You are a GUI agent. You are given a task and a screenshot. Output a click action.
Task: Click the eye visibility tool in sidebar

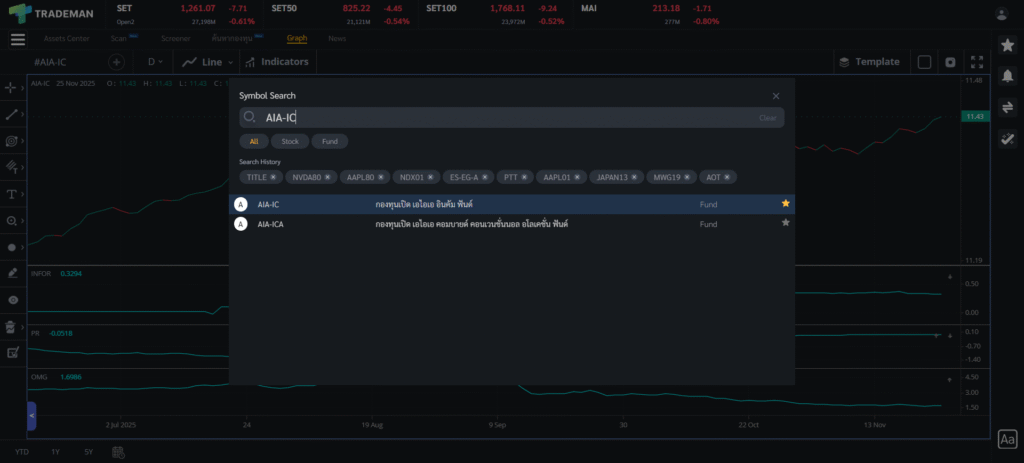13,300
